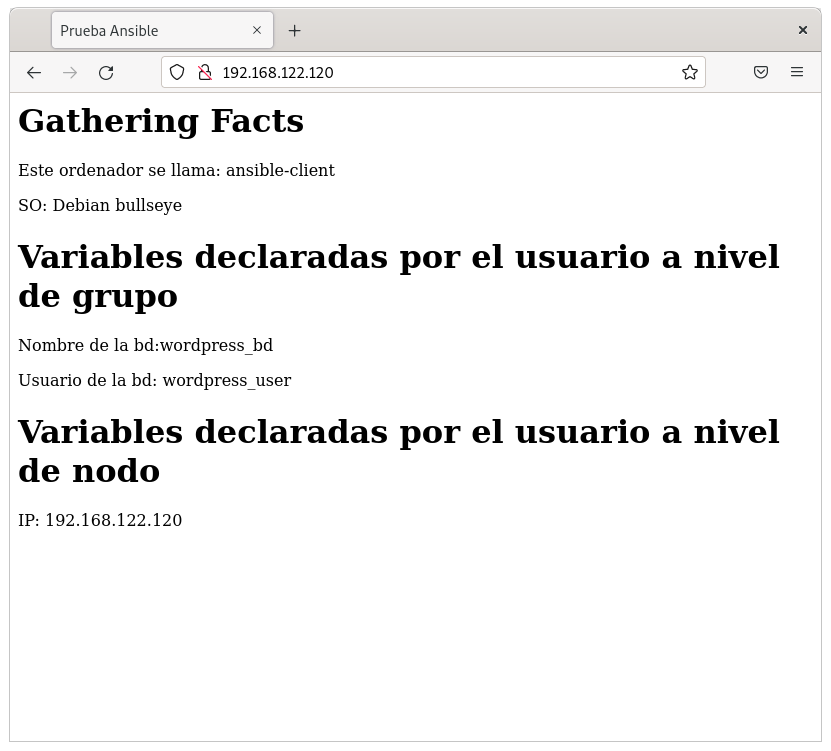The width and height of the screenshot is (831, 751).
Task: Reload the current page
Action: coord(106,72)
